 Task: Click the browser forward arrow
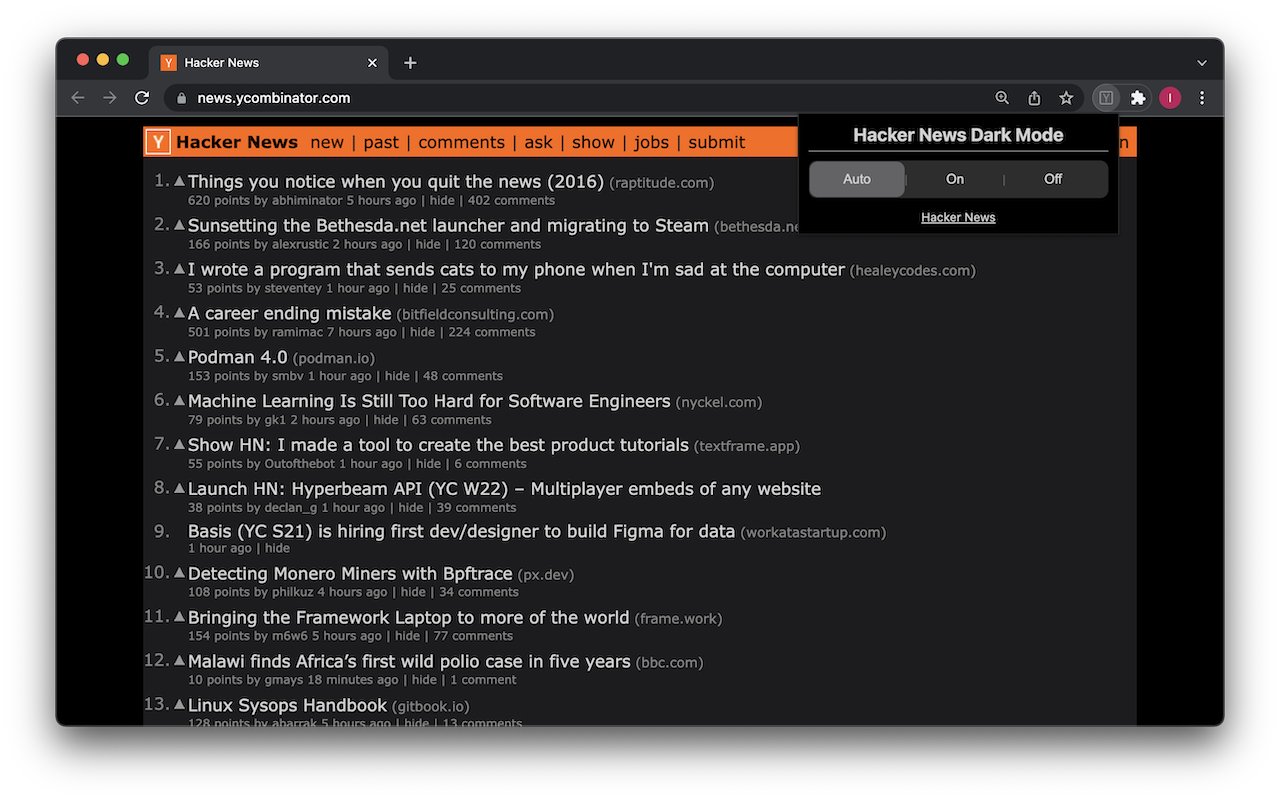(x=110, y=98)
